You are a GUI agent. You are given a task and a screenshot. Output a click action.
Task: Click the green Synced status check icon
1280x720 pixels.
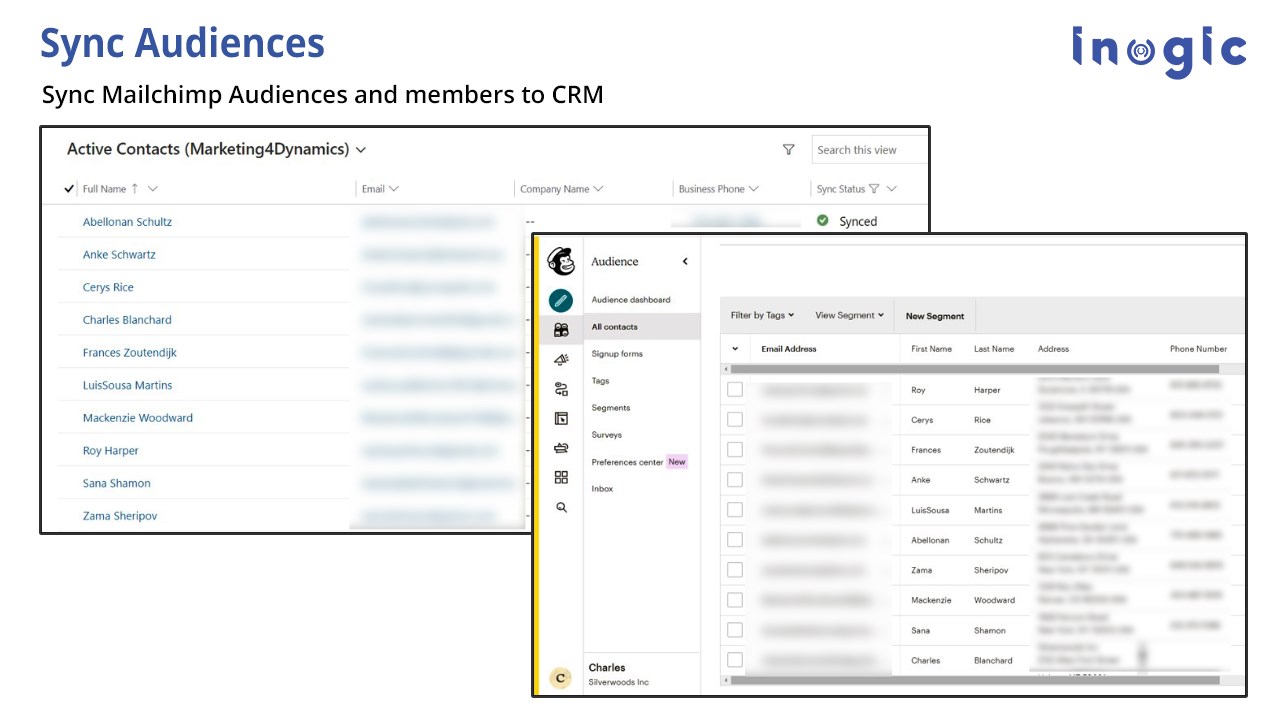pyautogui.click(x=822, y=221)
